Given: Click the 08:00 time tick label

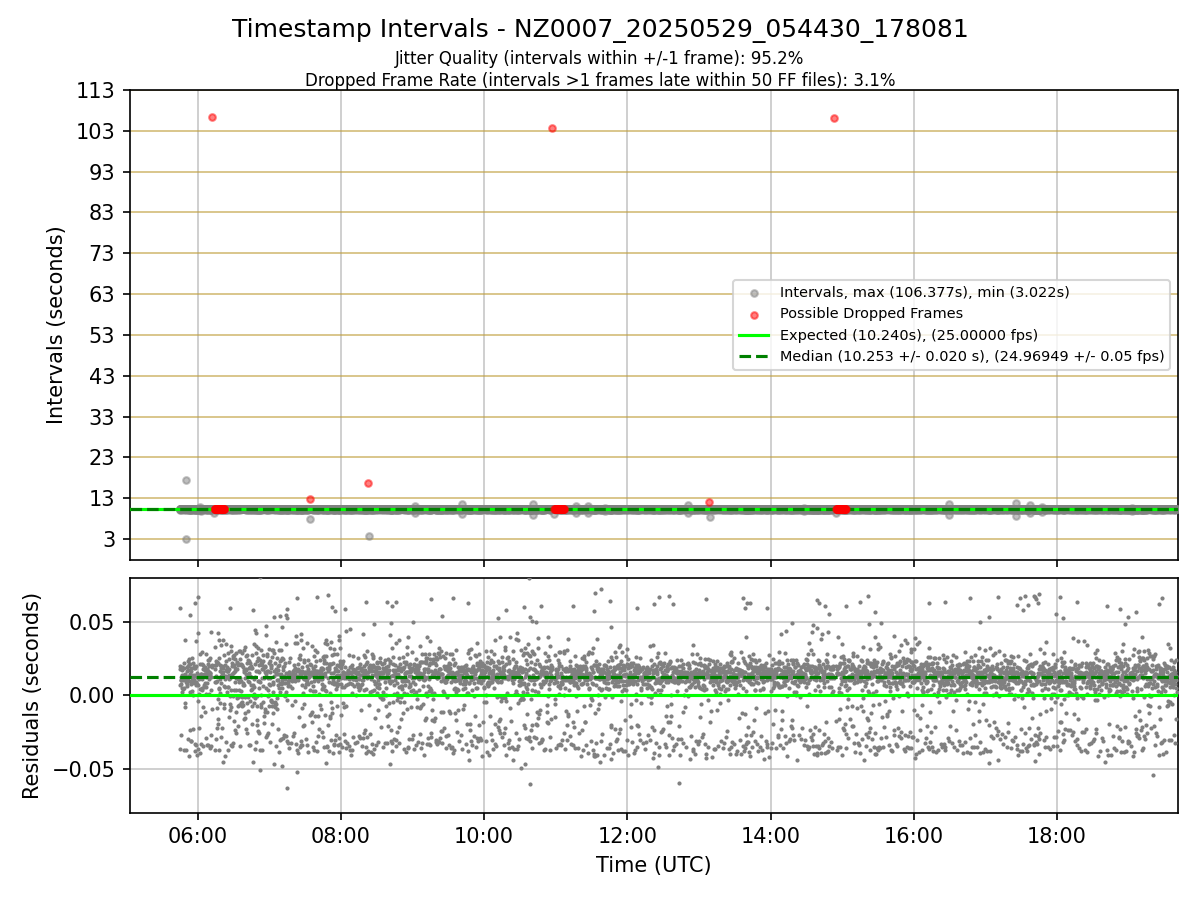Looking at the screenshot, I should [341, 835].
